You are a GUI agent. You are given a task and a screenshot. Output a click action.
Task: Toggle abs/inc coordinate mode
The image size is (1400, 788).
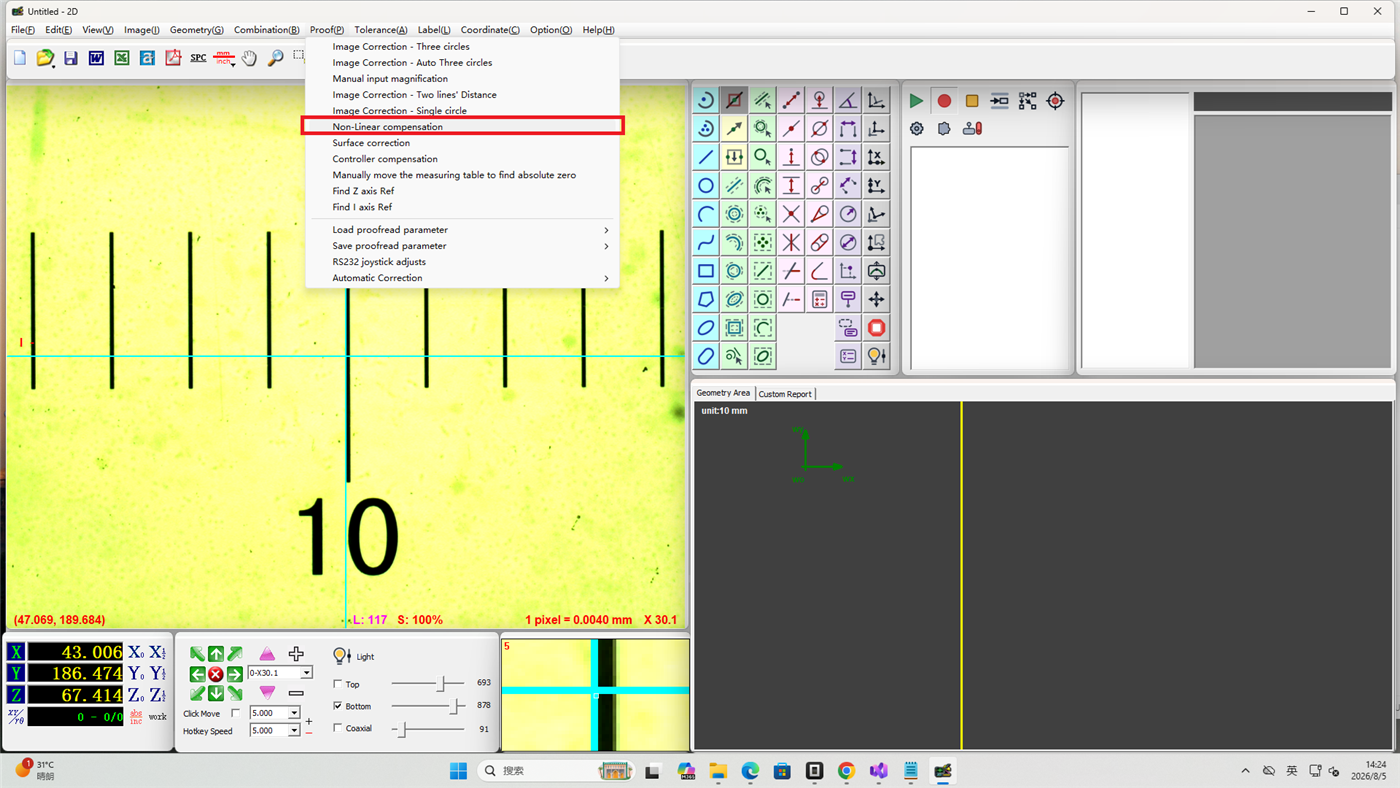coord(136,717)
